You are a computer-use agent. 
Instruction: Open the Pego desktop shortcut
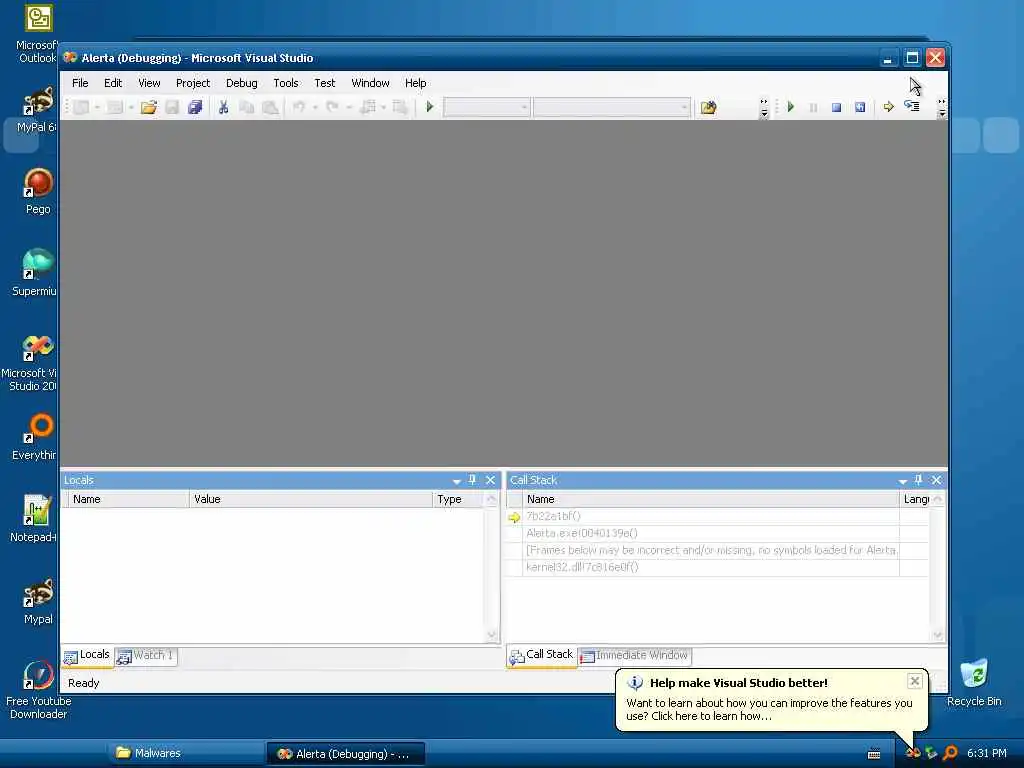(38, 191)
